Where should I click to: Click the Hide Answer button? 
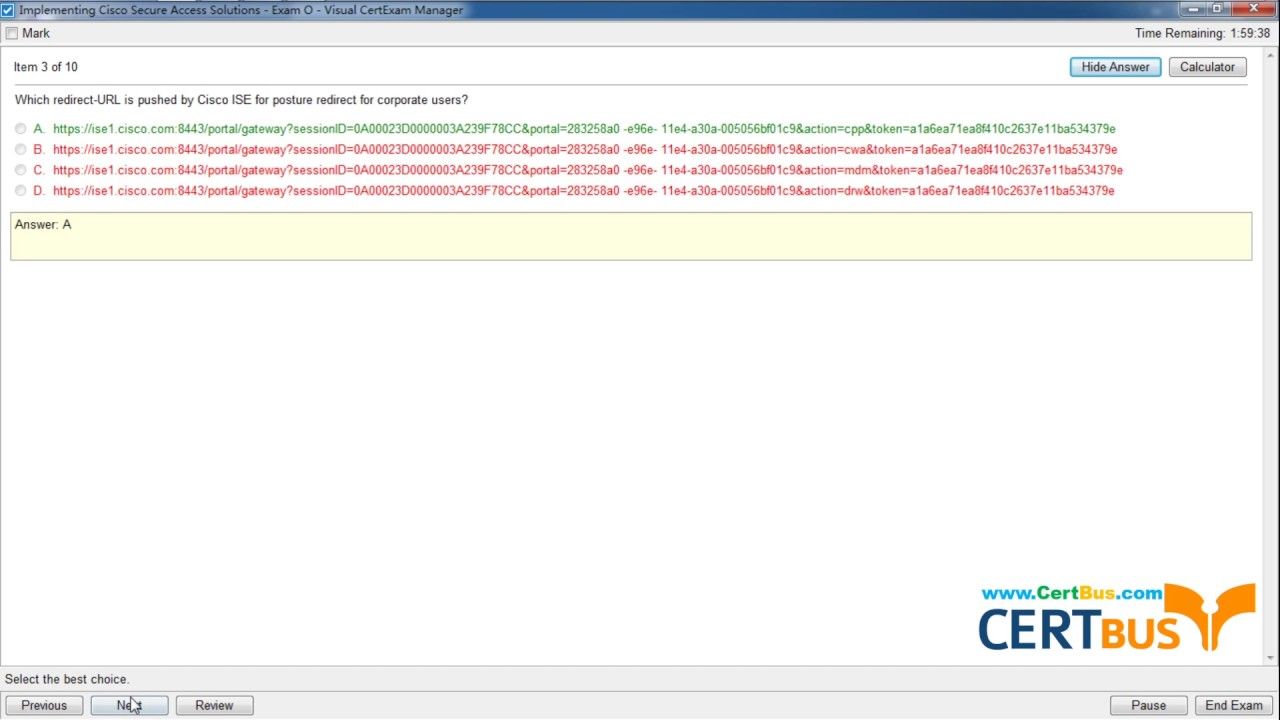coord(1115,67)
